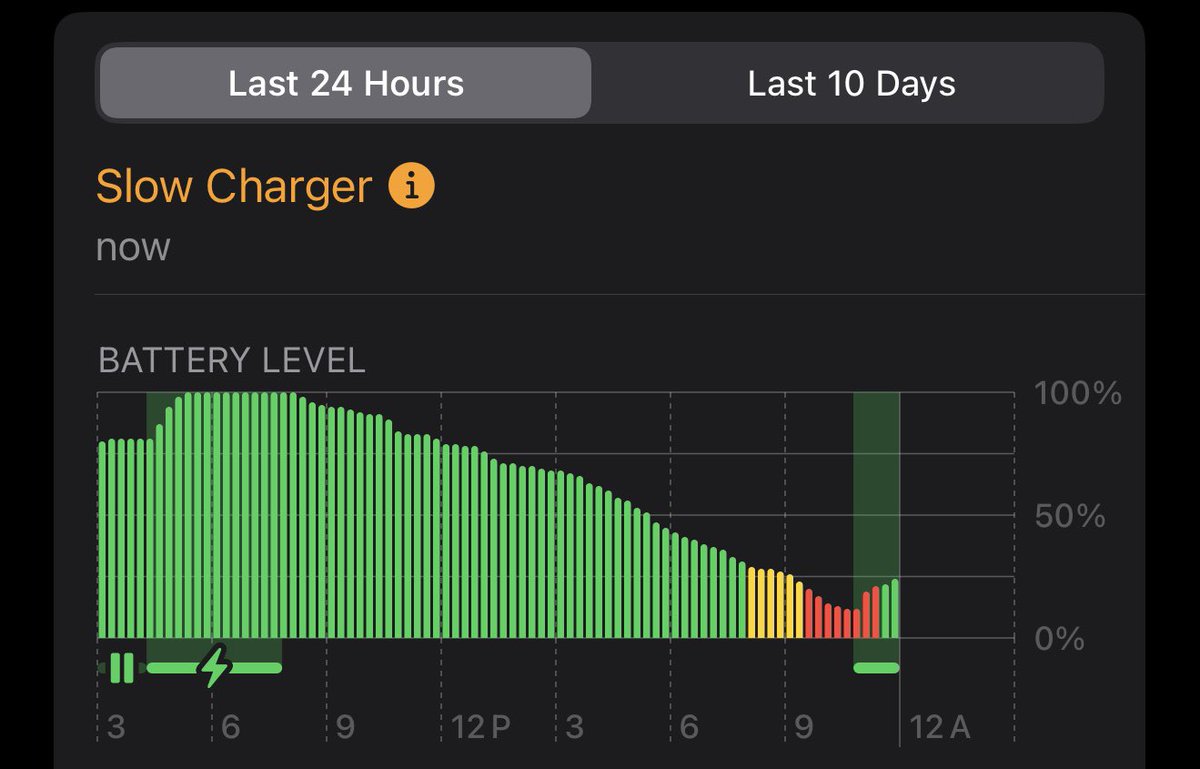Open the Slow Charger info icon
Image resolution: width=1200 pixels, height=769 pixels.
click(x=411, y=186)
